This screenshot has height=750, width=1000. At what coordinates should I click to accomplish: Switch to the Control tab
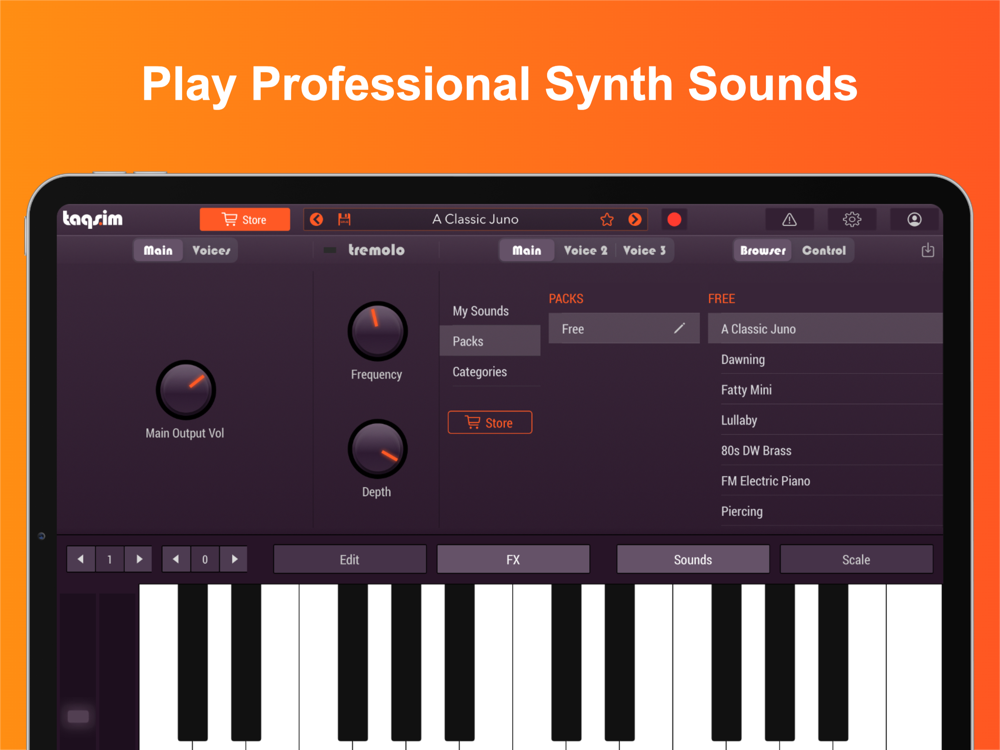tap(824, 251)
